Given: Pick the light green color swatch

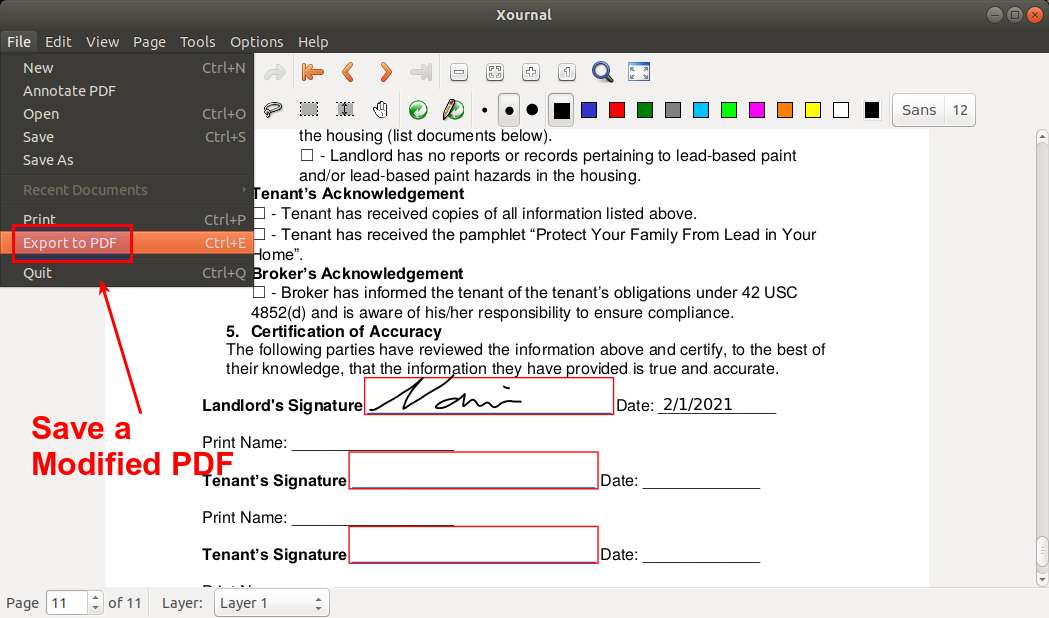Looking at the screenshot, I should 729,110.
